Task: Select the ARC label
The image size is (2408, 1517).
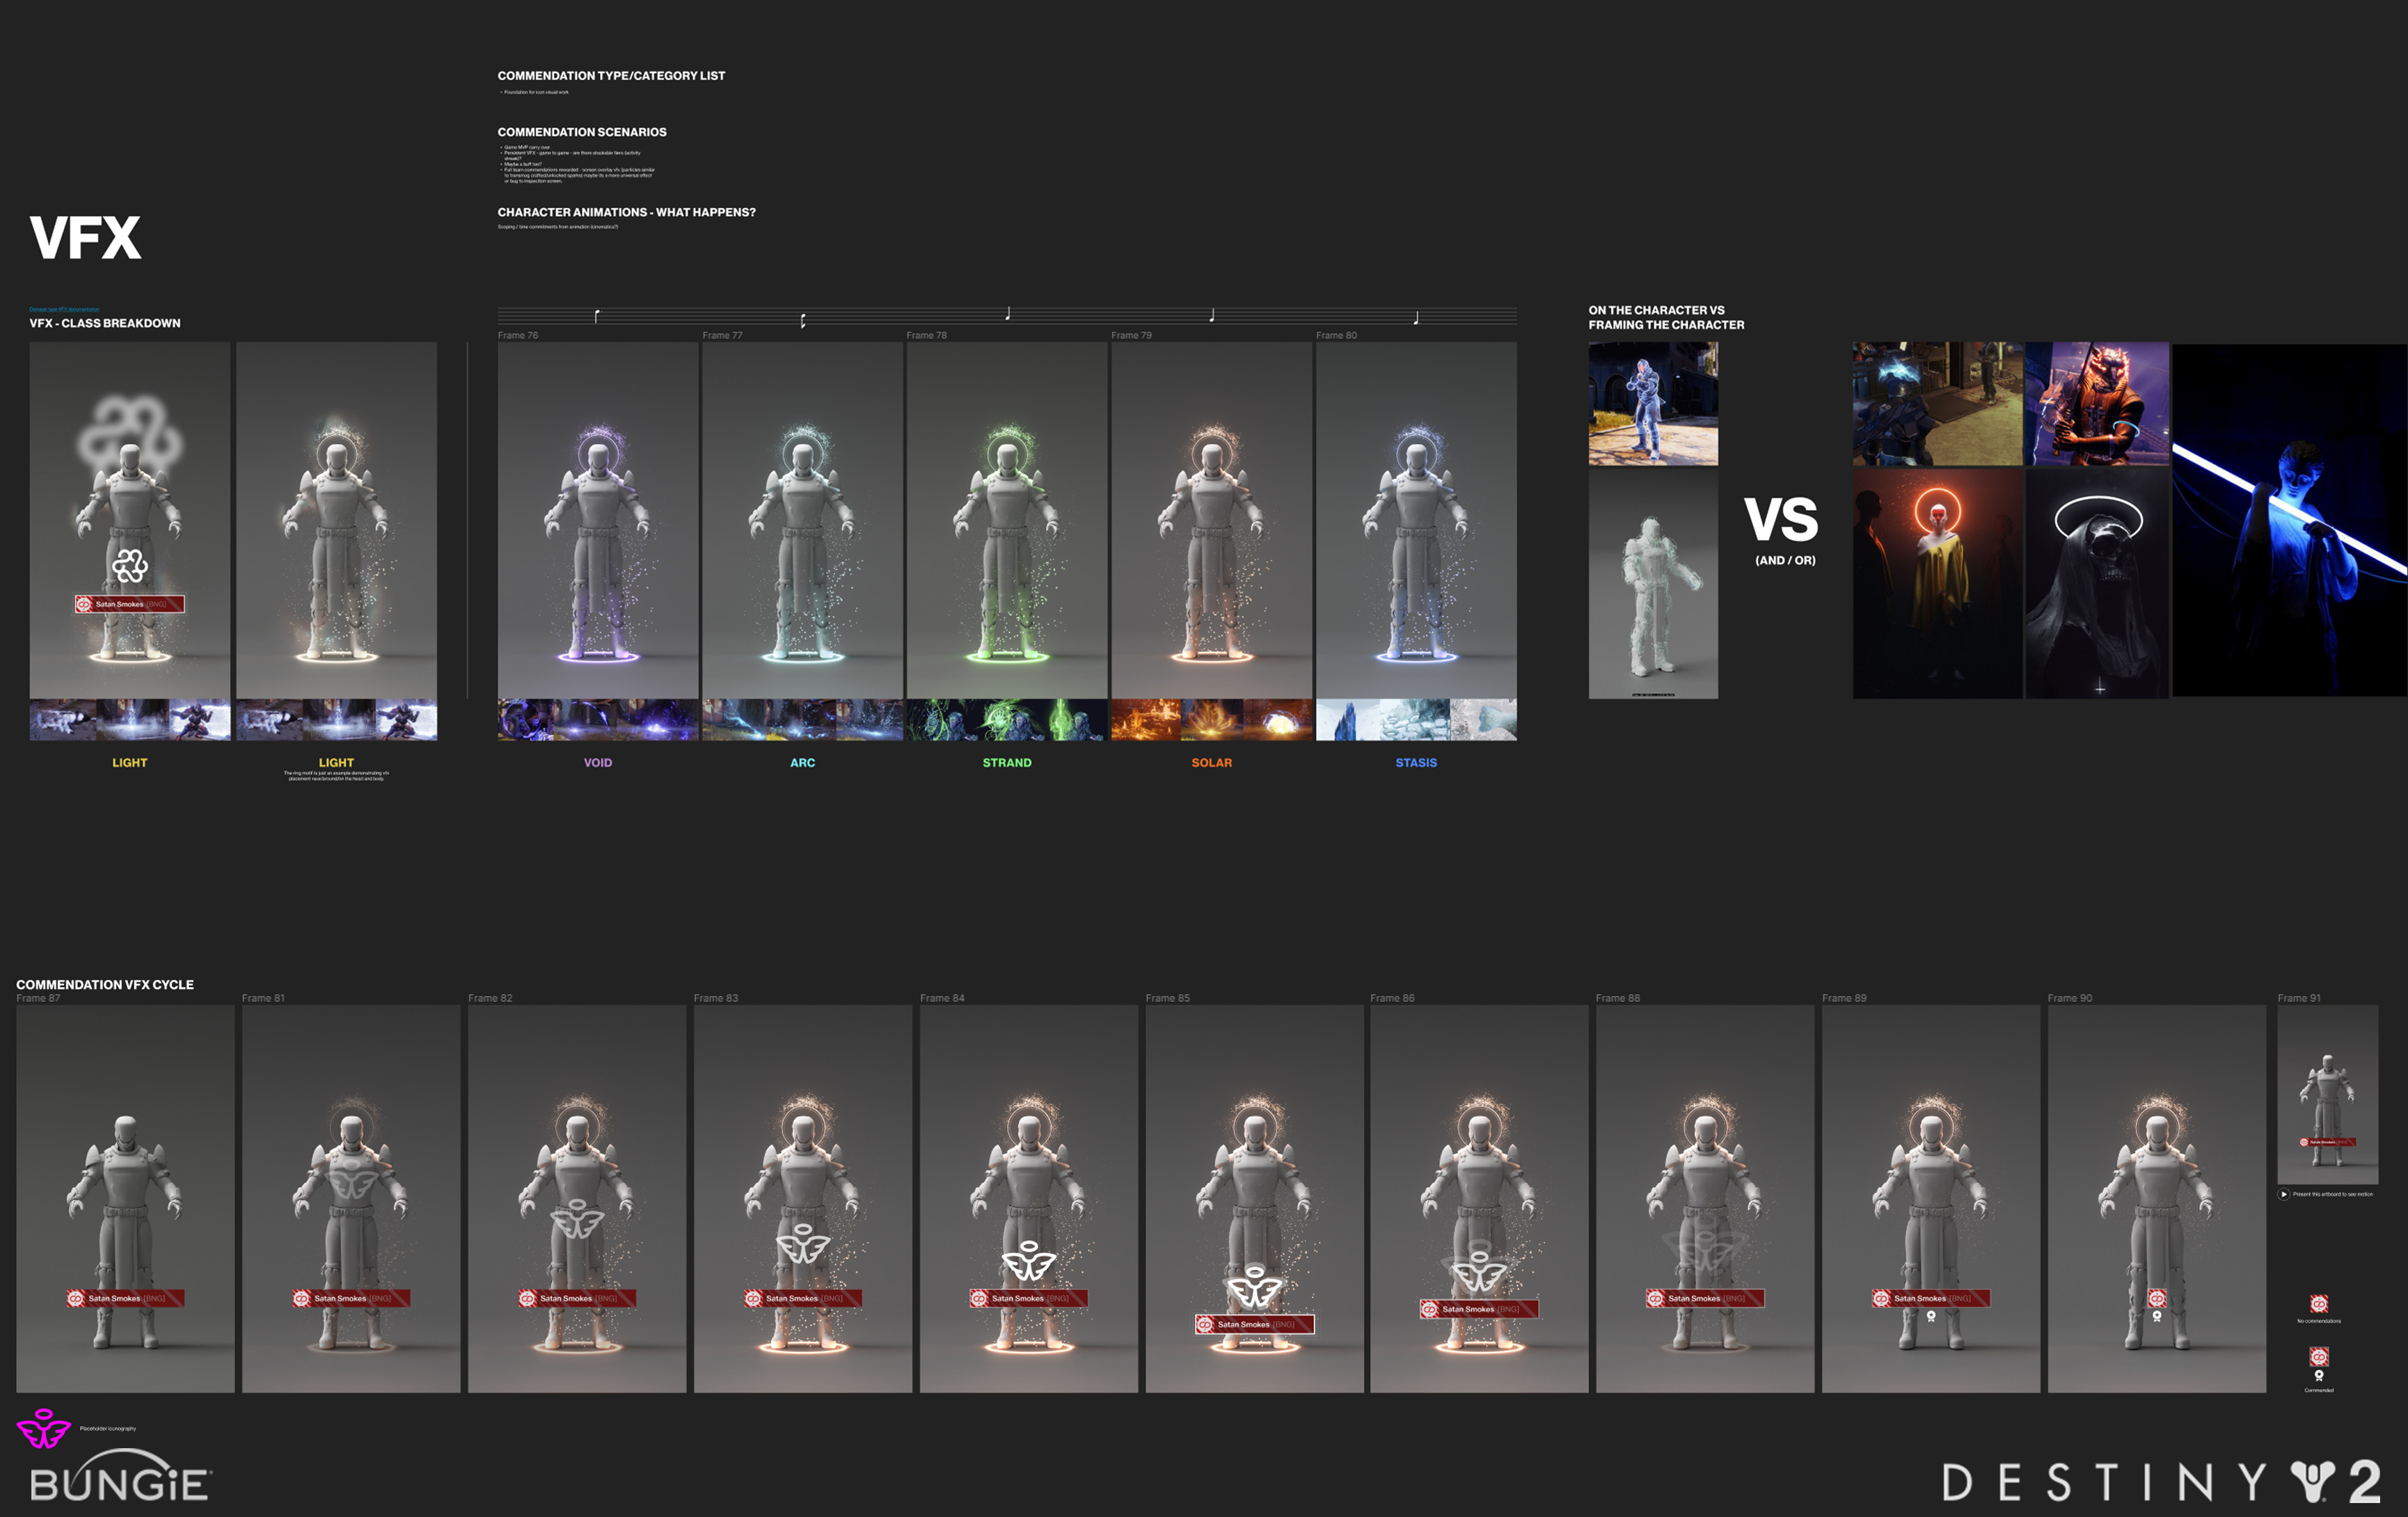Action: point(803,763)
